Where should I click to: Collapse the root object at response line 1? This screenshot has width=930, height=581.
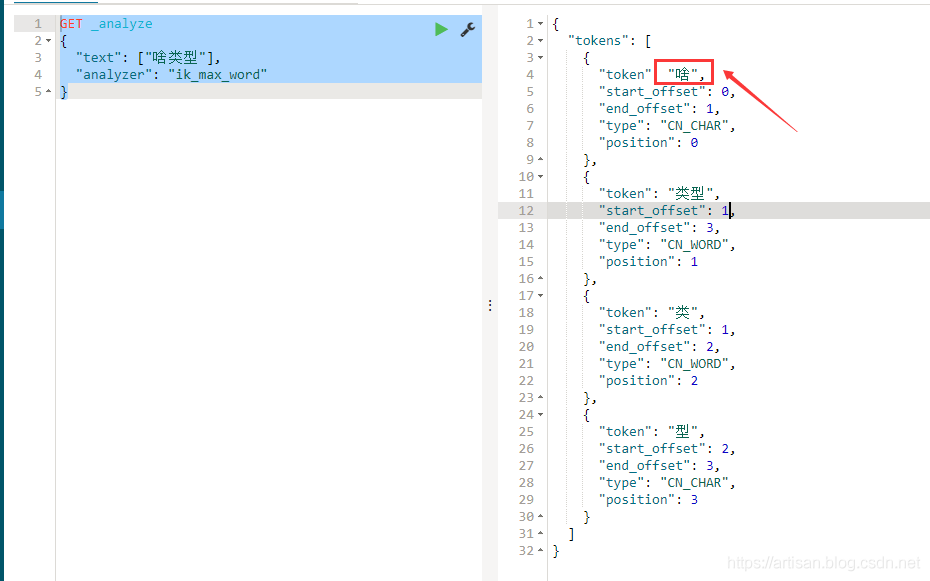click(x=541, y=24)
